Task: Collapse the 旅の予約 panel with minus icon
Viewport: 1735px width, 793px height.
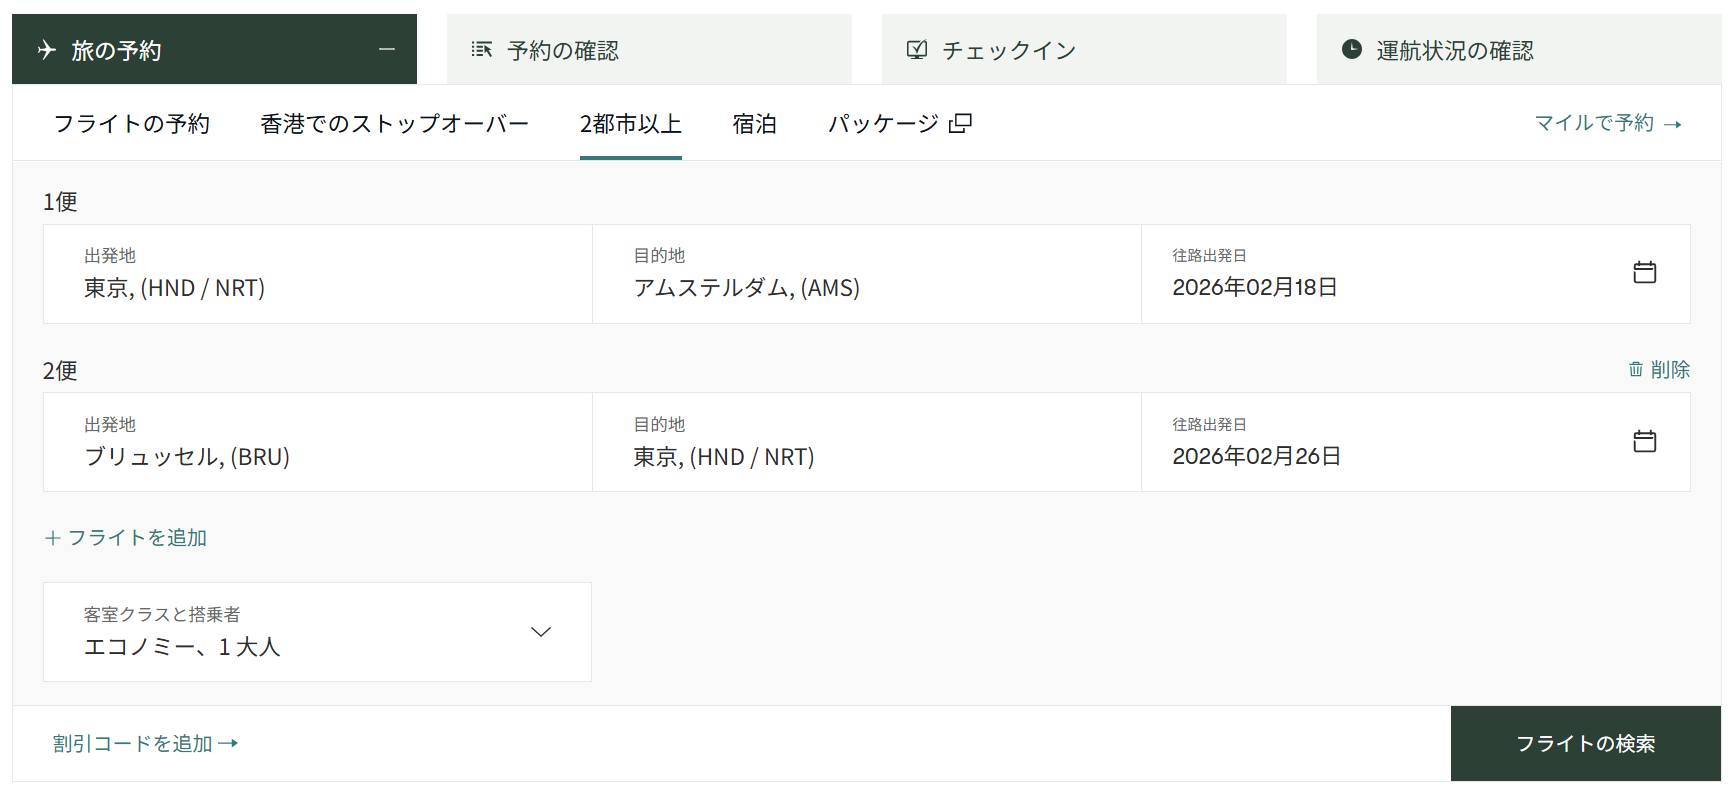Action: coord(387,50)
